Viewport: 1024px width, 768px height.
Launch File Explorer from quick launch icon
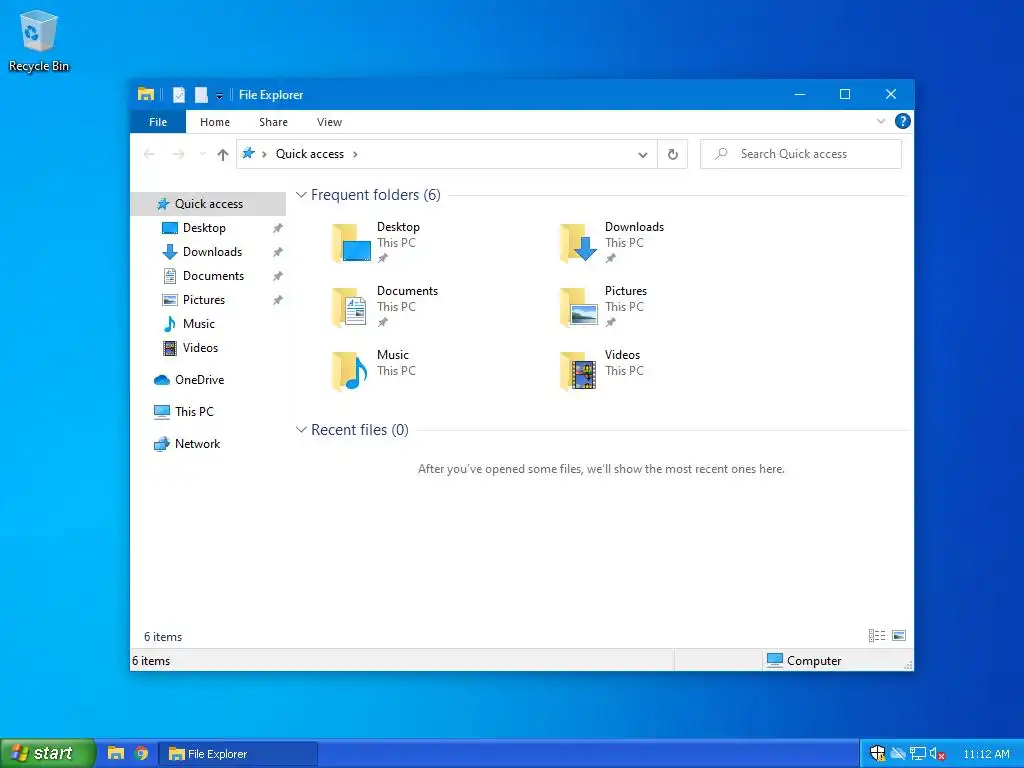pyautogui.click(x=116, y=753)
